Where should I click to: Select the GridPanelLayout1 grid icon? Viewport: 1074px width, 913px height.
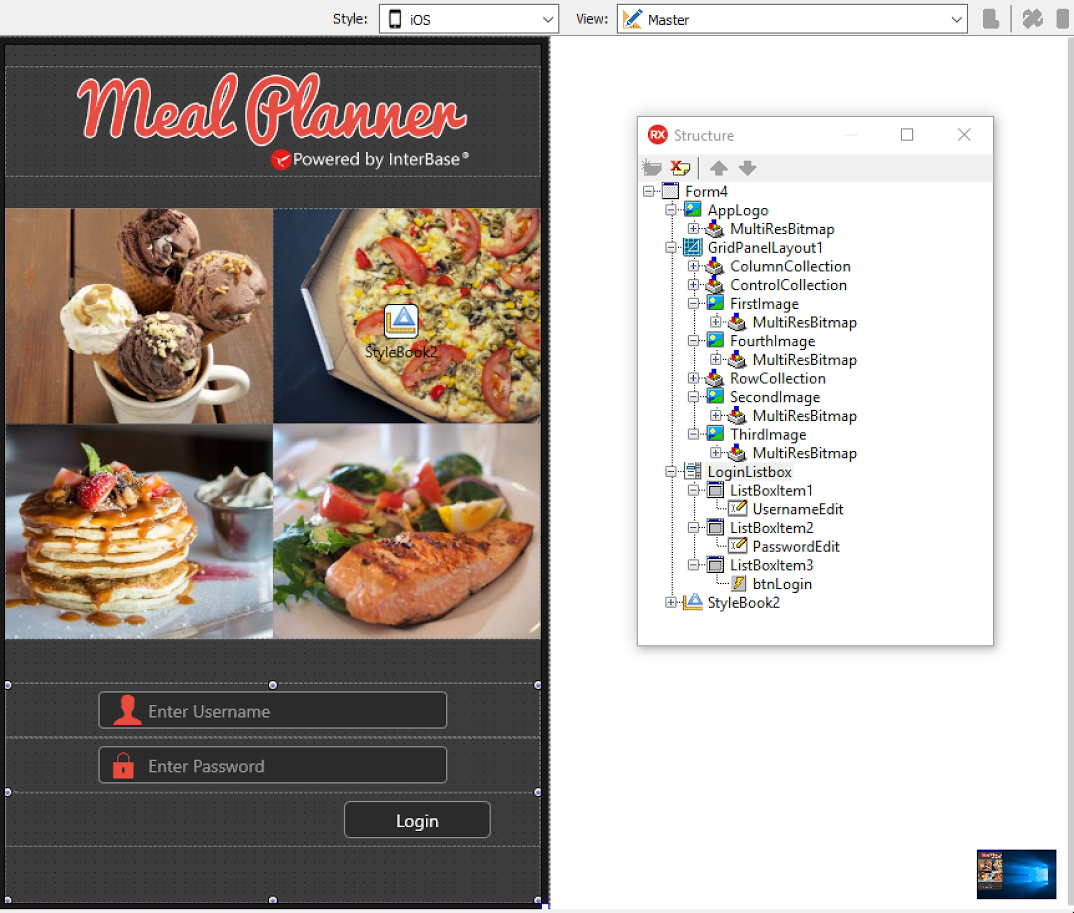(693, 247)
